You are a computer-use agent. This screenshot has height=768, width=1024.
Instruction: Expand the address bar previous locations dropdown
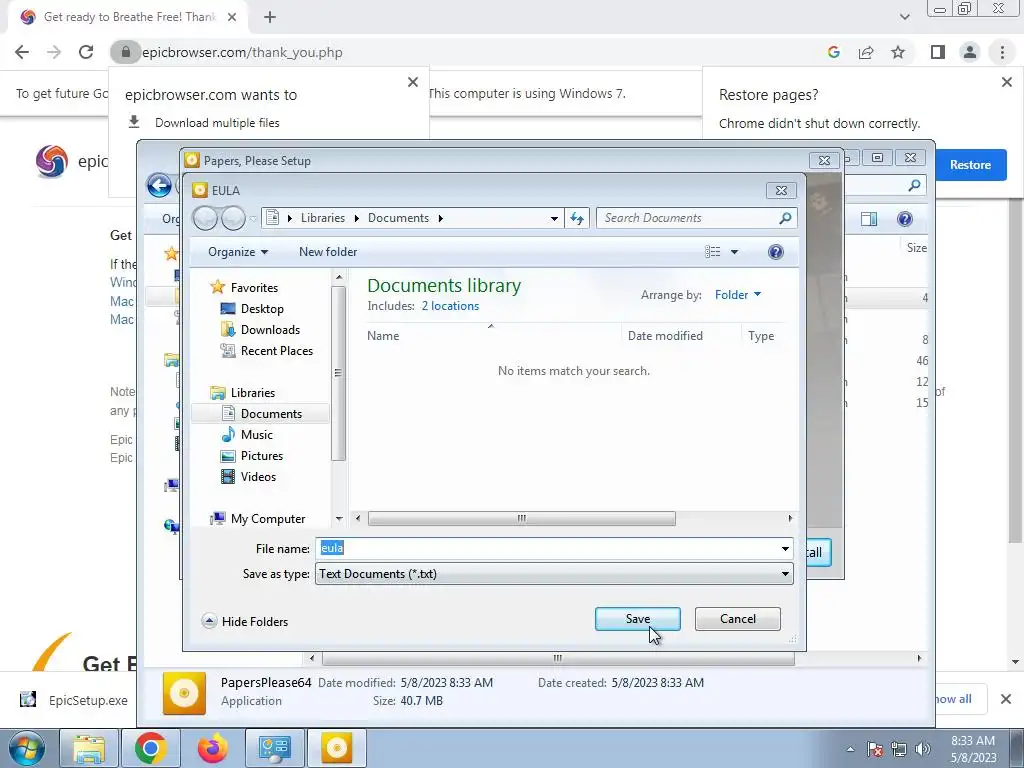click(x=554, y=218)
